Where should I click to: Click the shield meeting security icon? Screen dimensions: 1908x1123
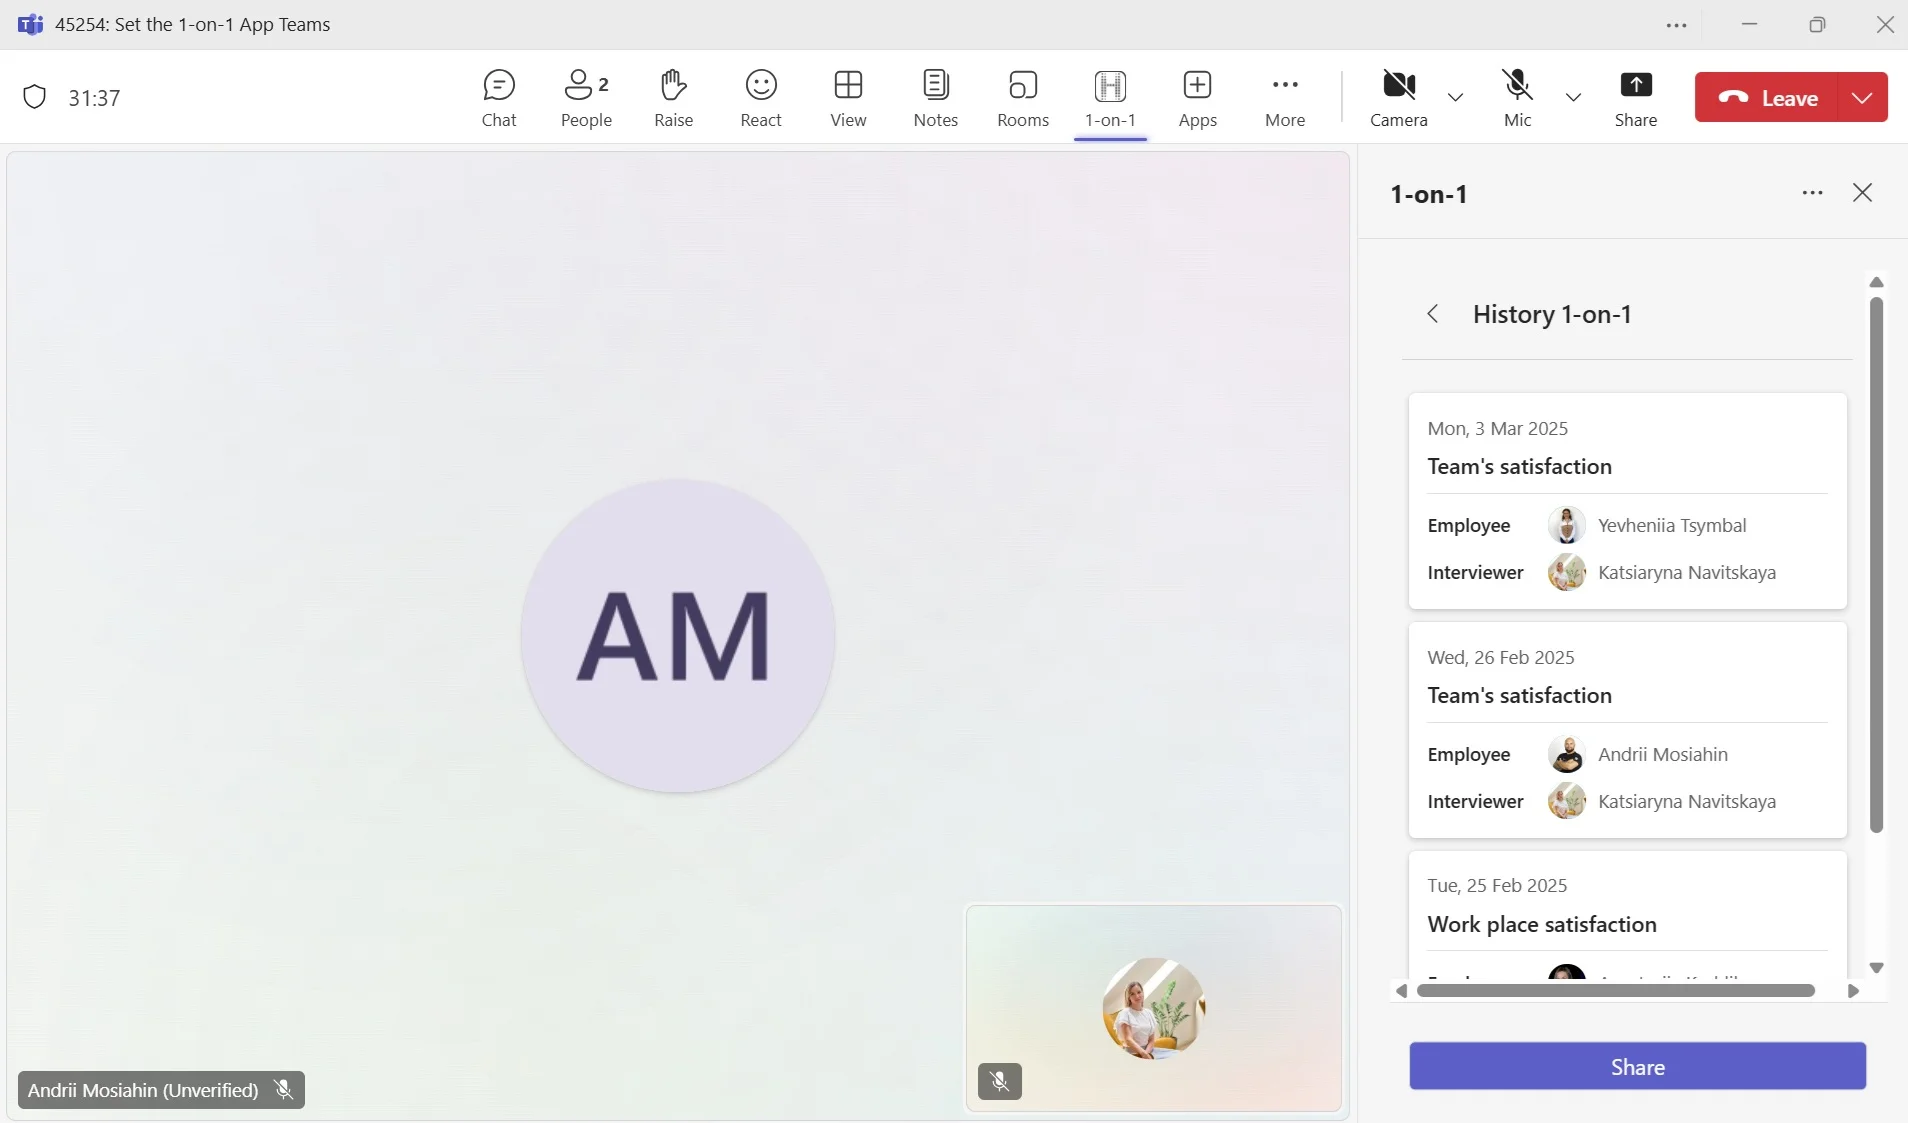point(35,97)
